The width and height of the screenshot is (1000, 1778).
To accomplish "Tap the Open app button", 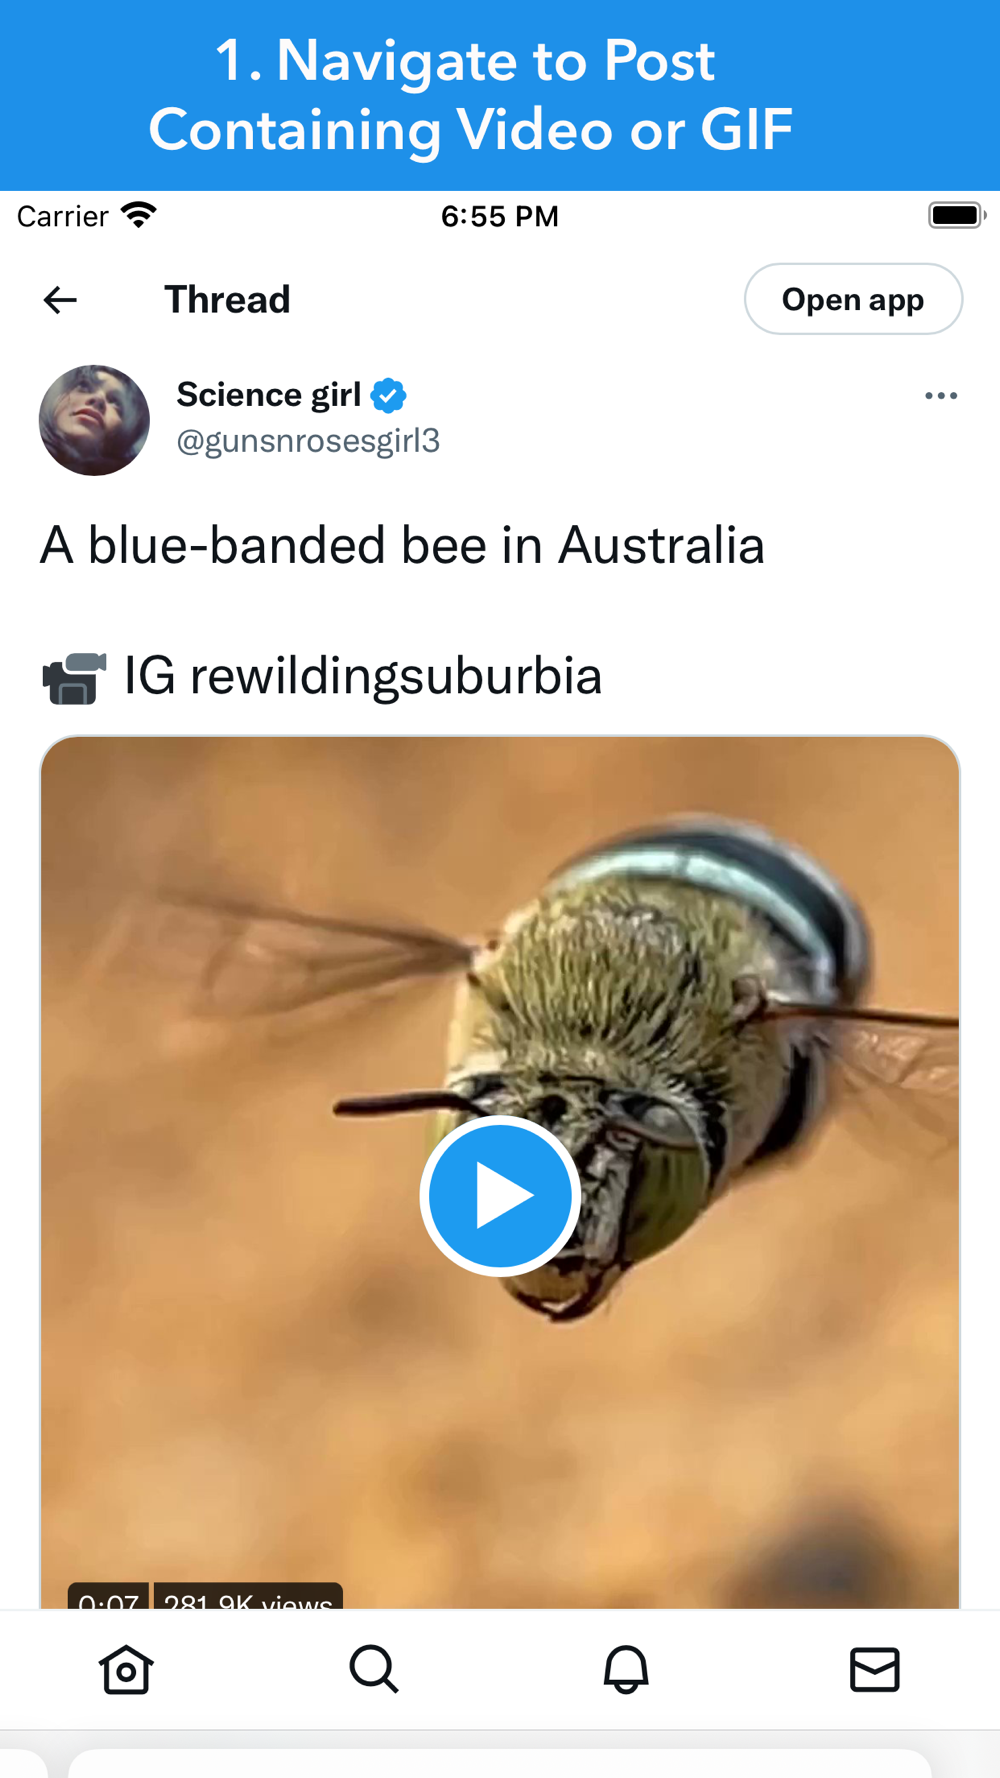I will click(x=853, y=299).
